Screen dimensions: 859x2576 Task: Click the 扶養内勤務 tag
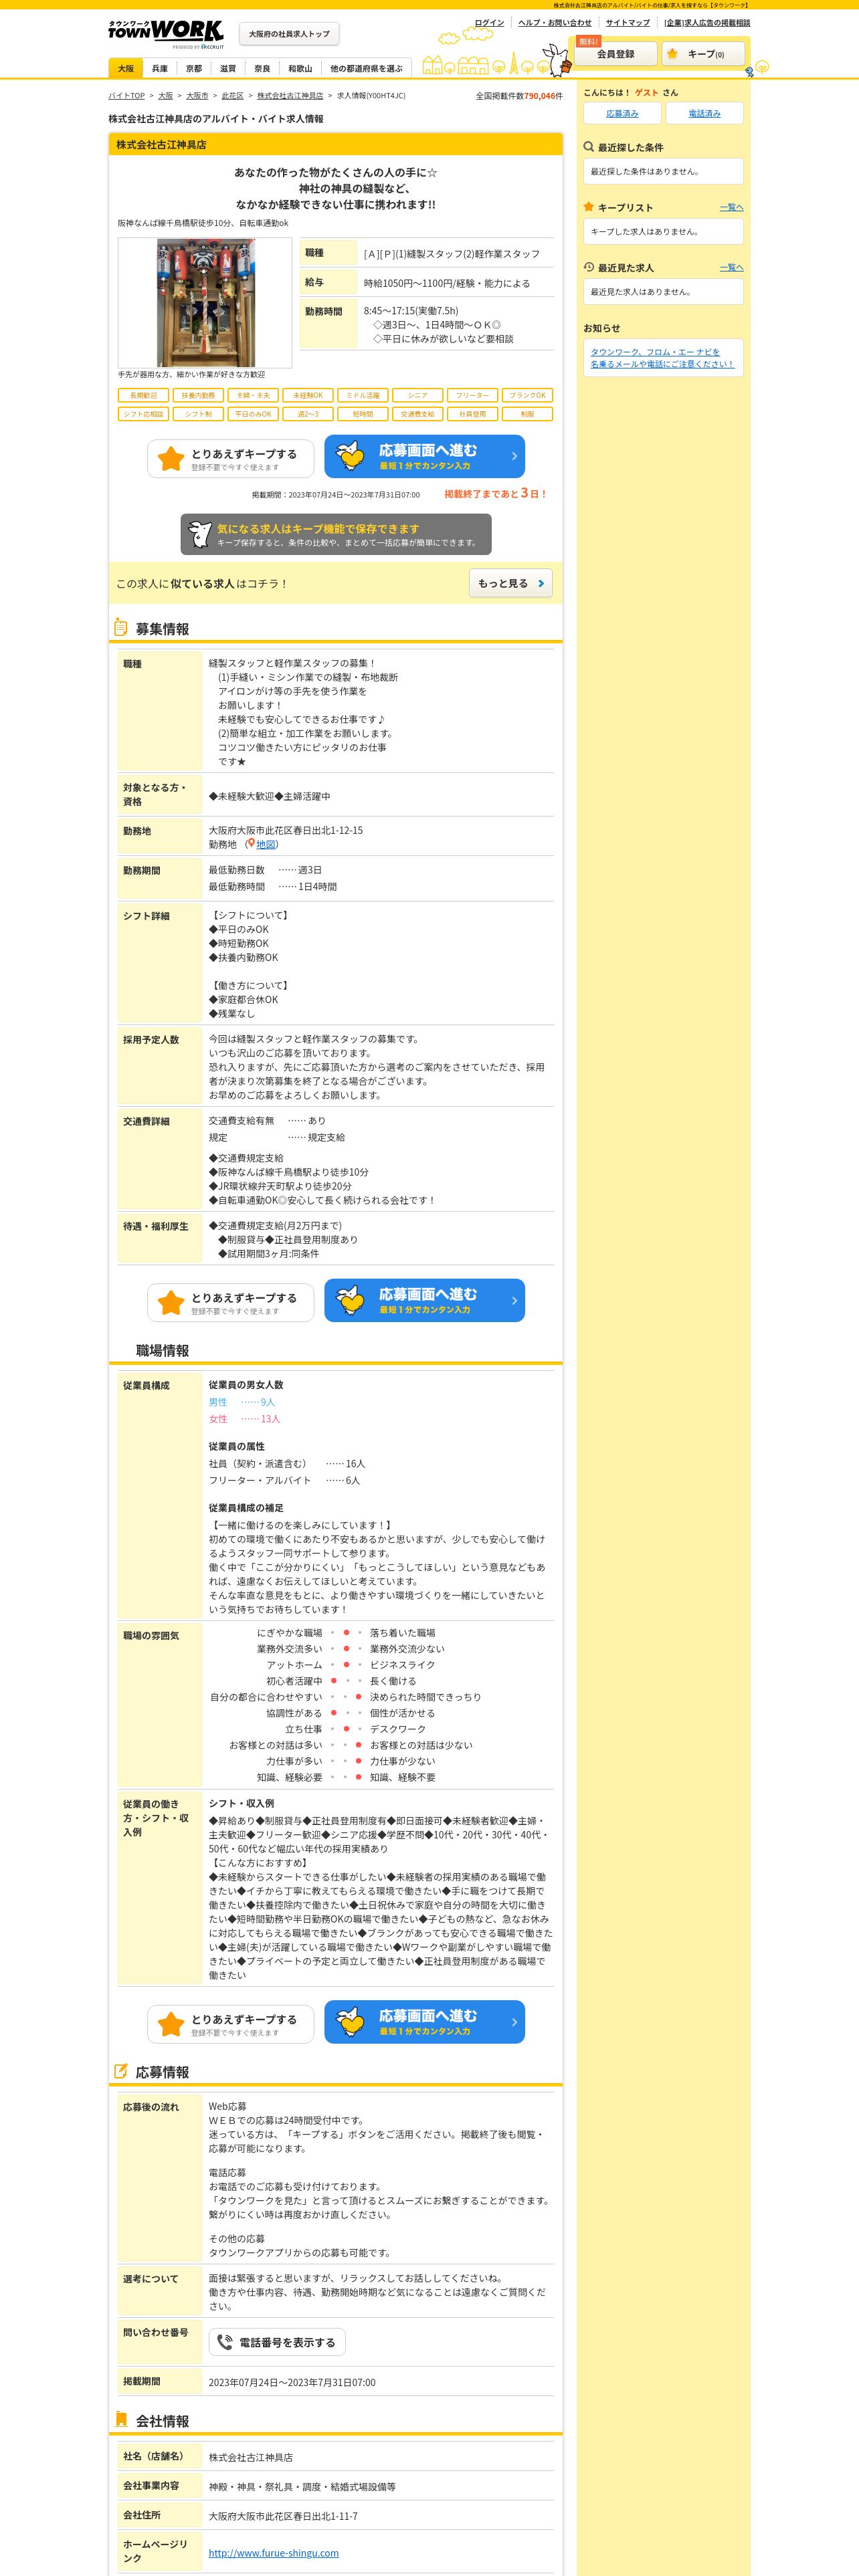coord(198,395)
